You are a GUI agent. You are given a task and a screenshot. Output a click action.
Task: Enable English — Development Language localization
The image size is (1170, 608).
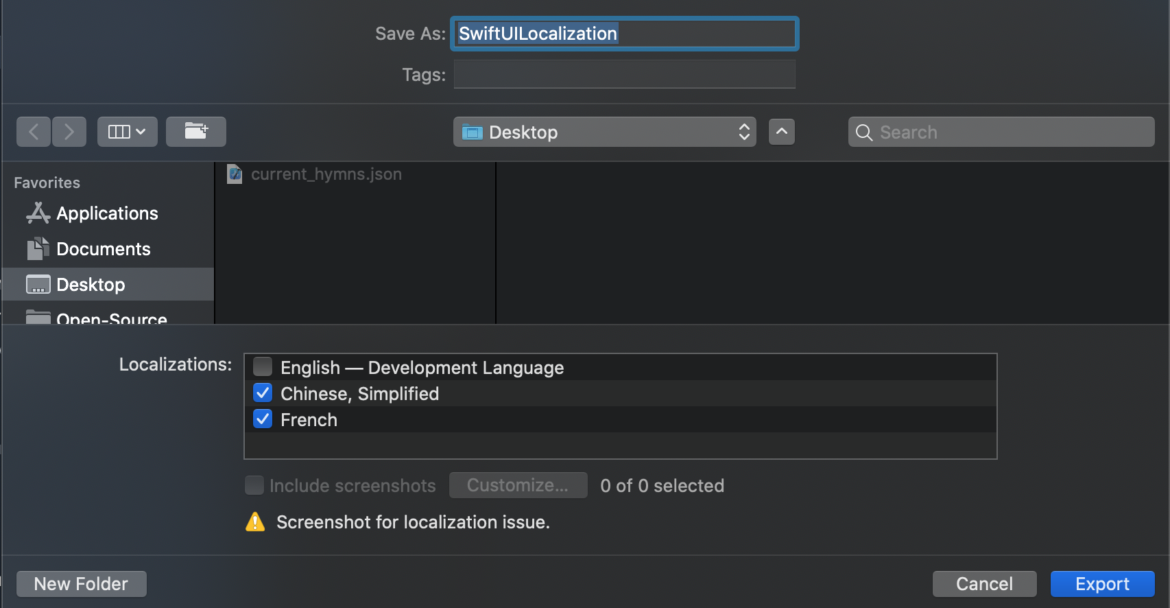(x=262, y=366)
